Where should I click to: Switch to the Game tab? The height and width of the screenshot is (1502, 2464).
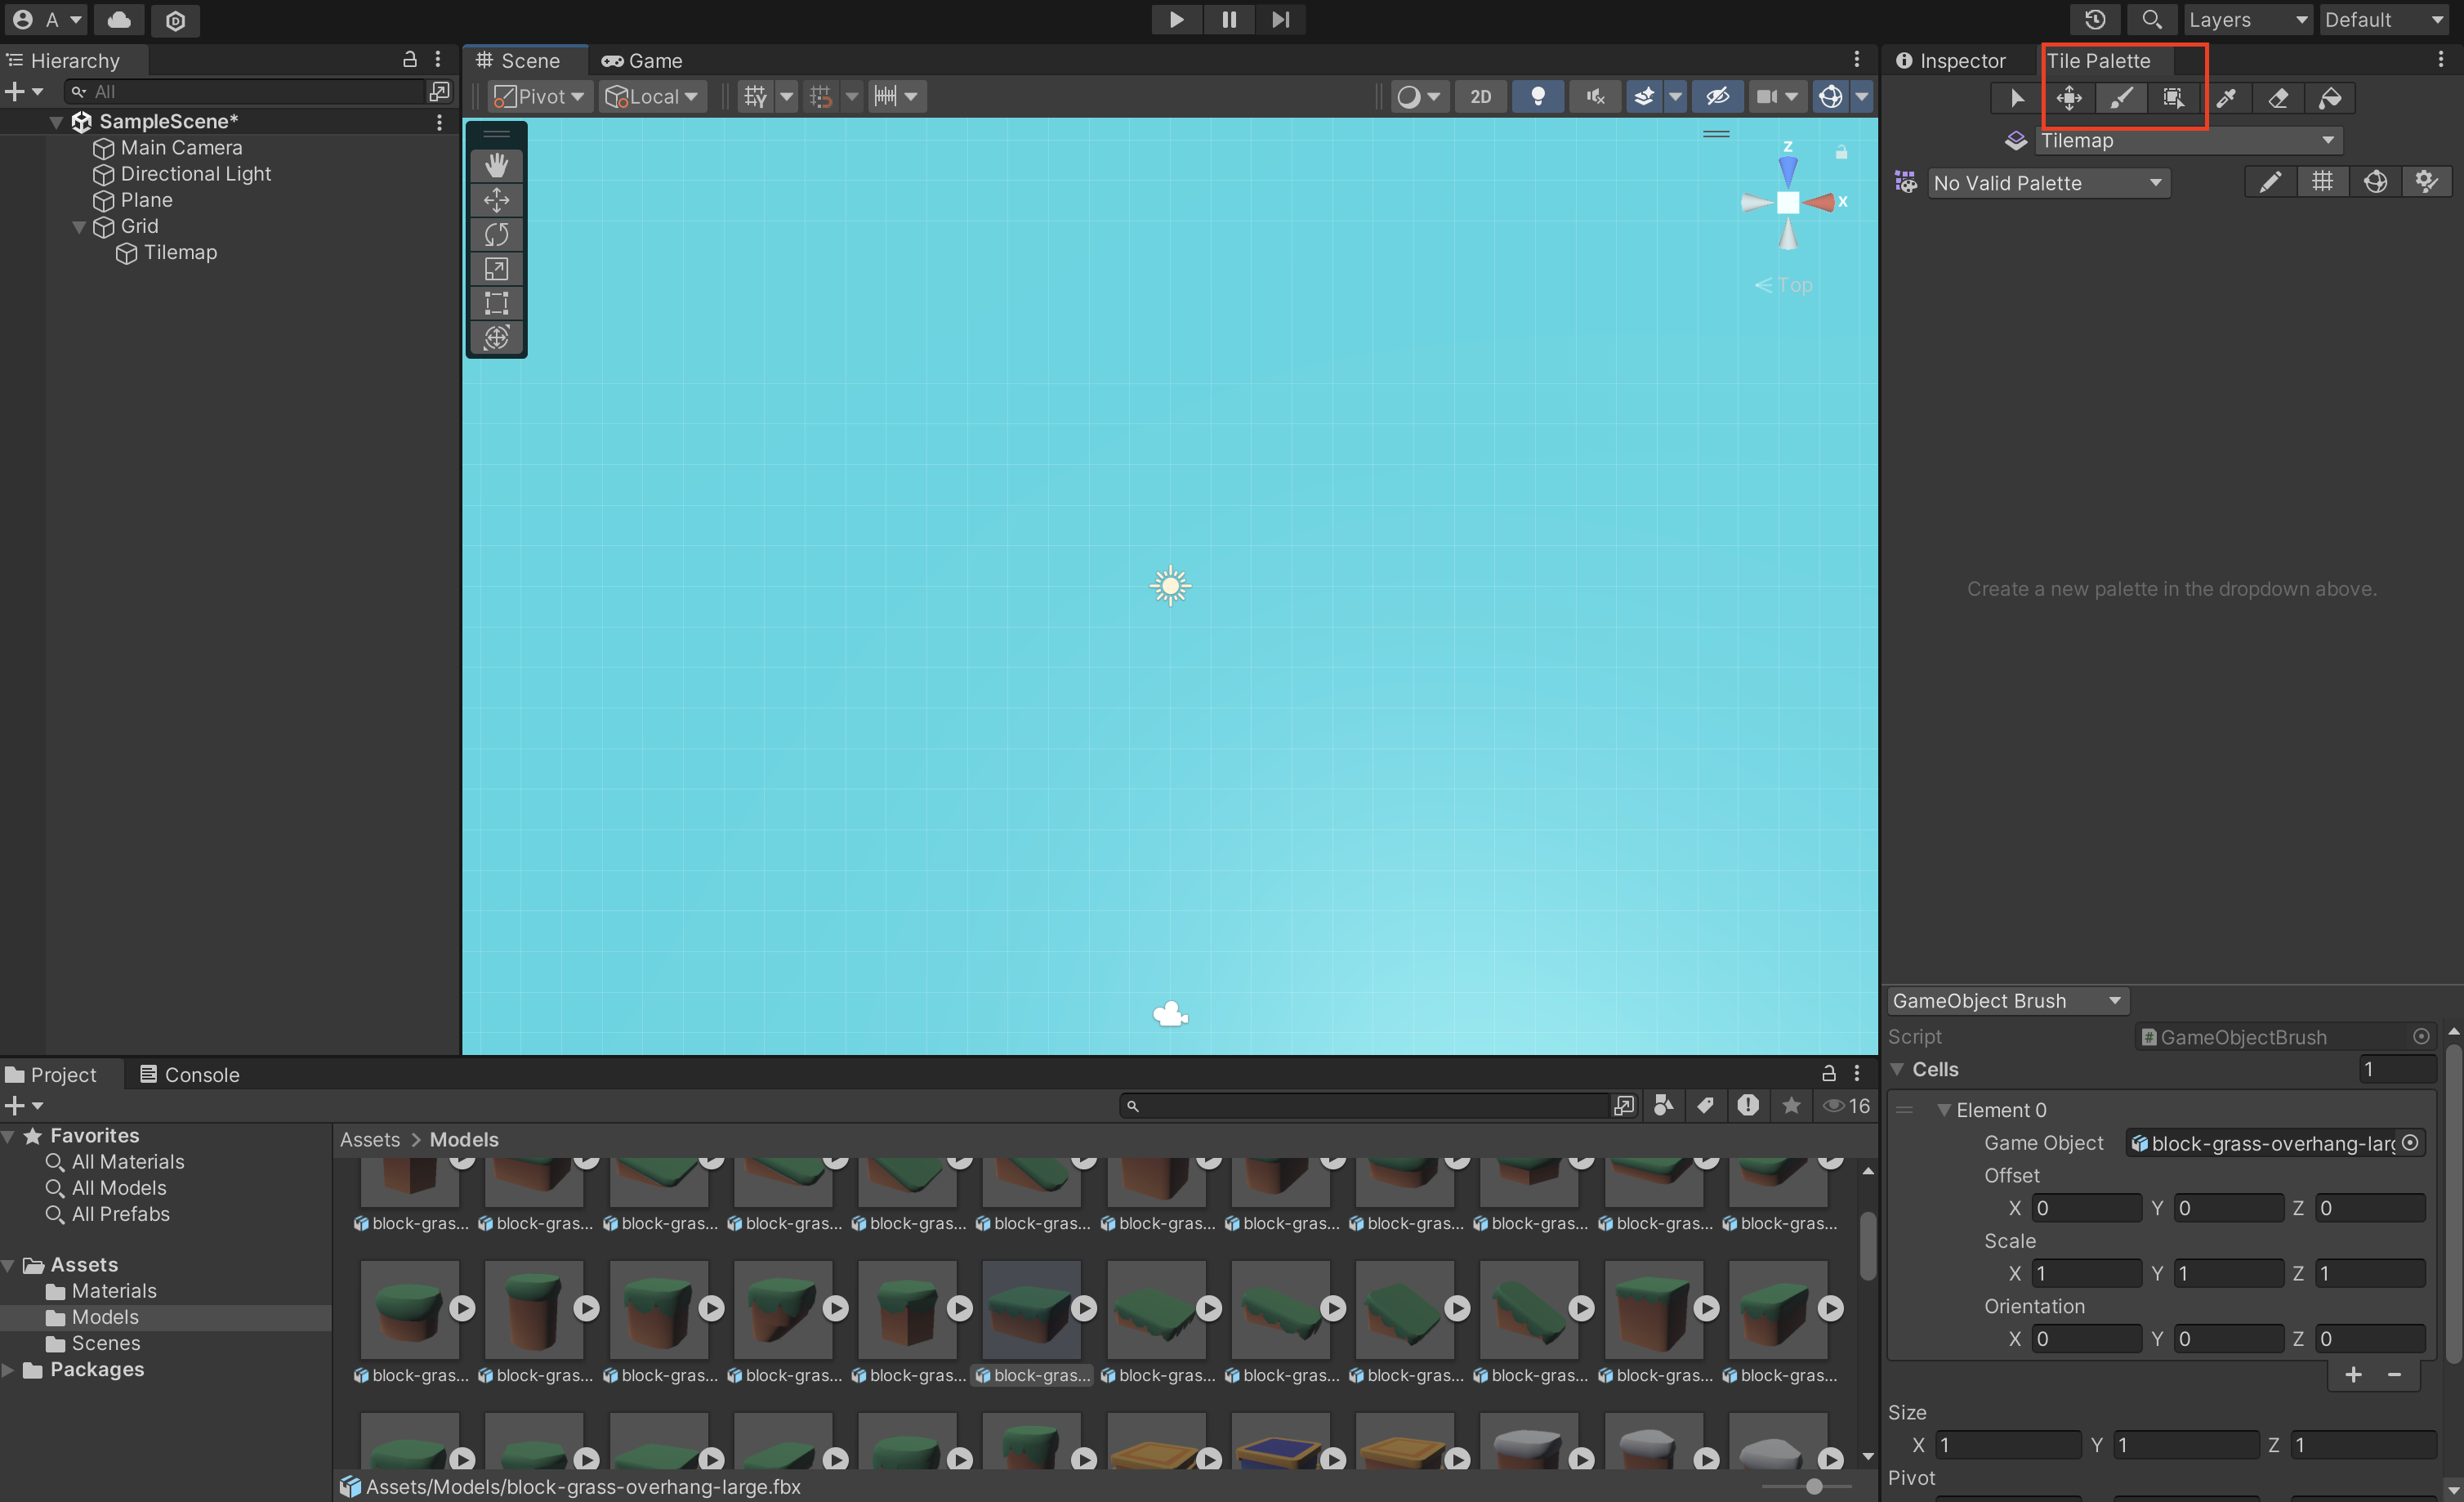pyautogui.click(x=642, y=61)
